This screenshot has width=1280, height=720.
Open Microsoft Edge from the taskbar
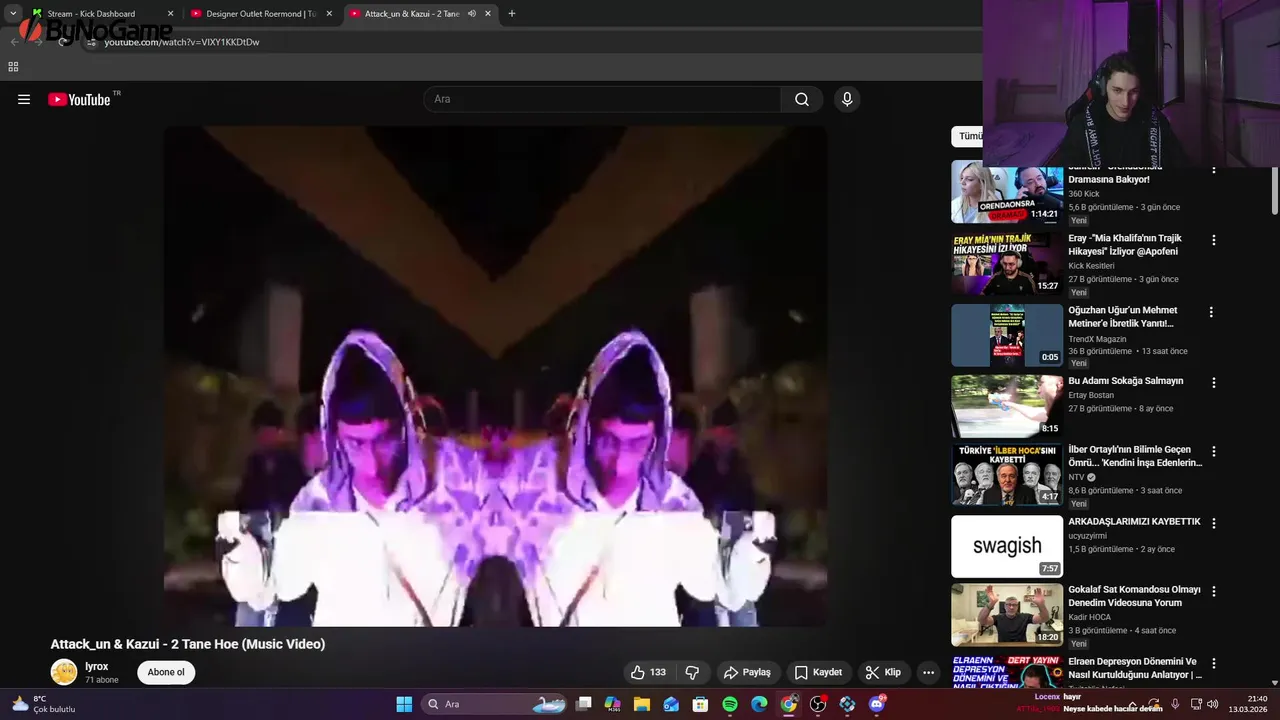759,704
